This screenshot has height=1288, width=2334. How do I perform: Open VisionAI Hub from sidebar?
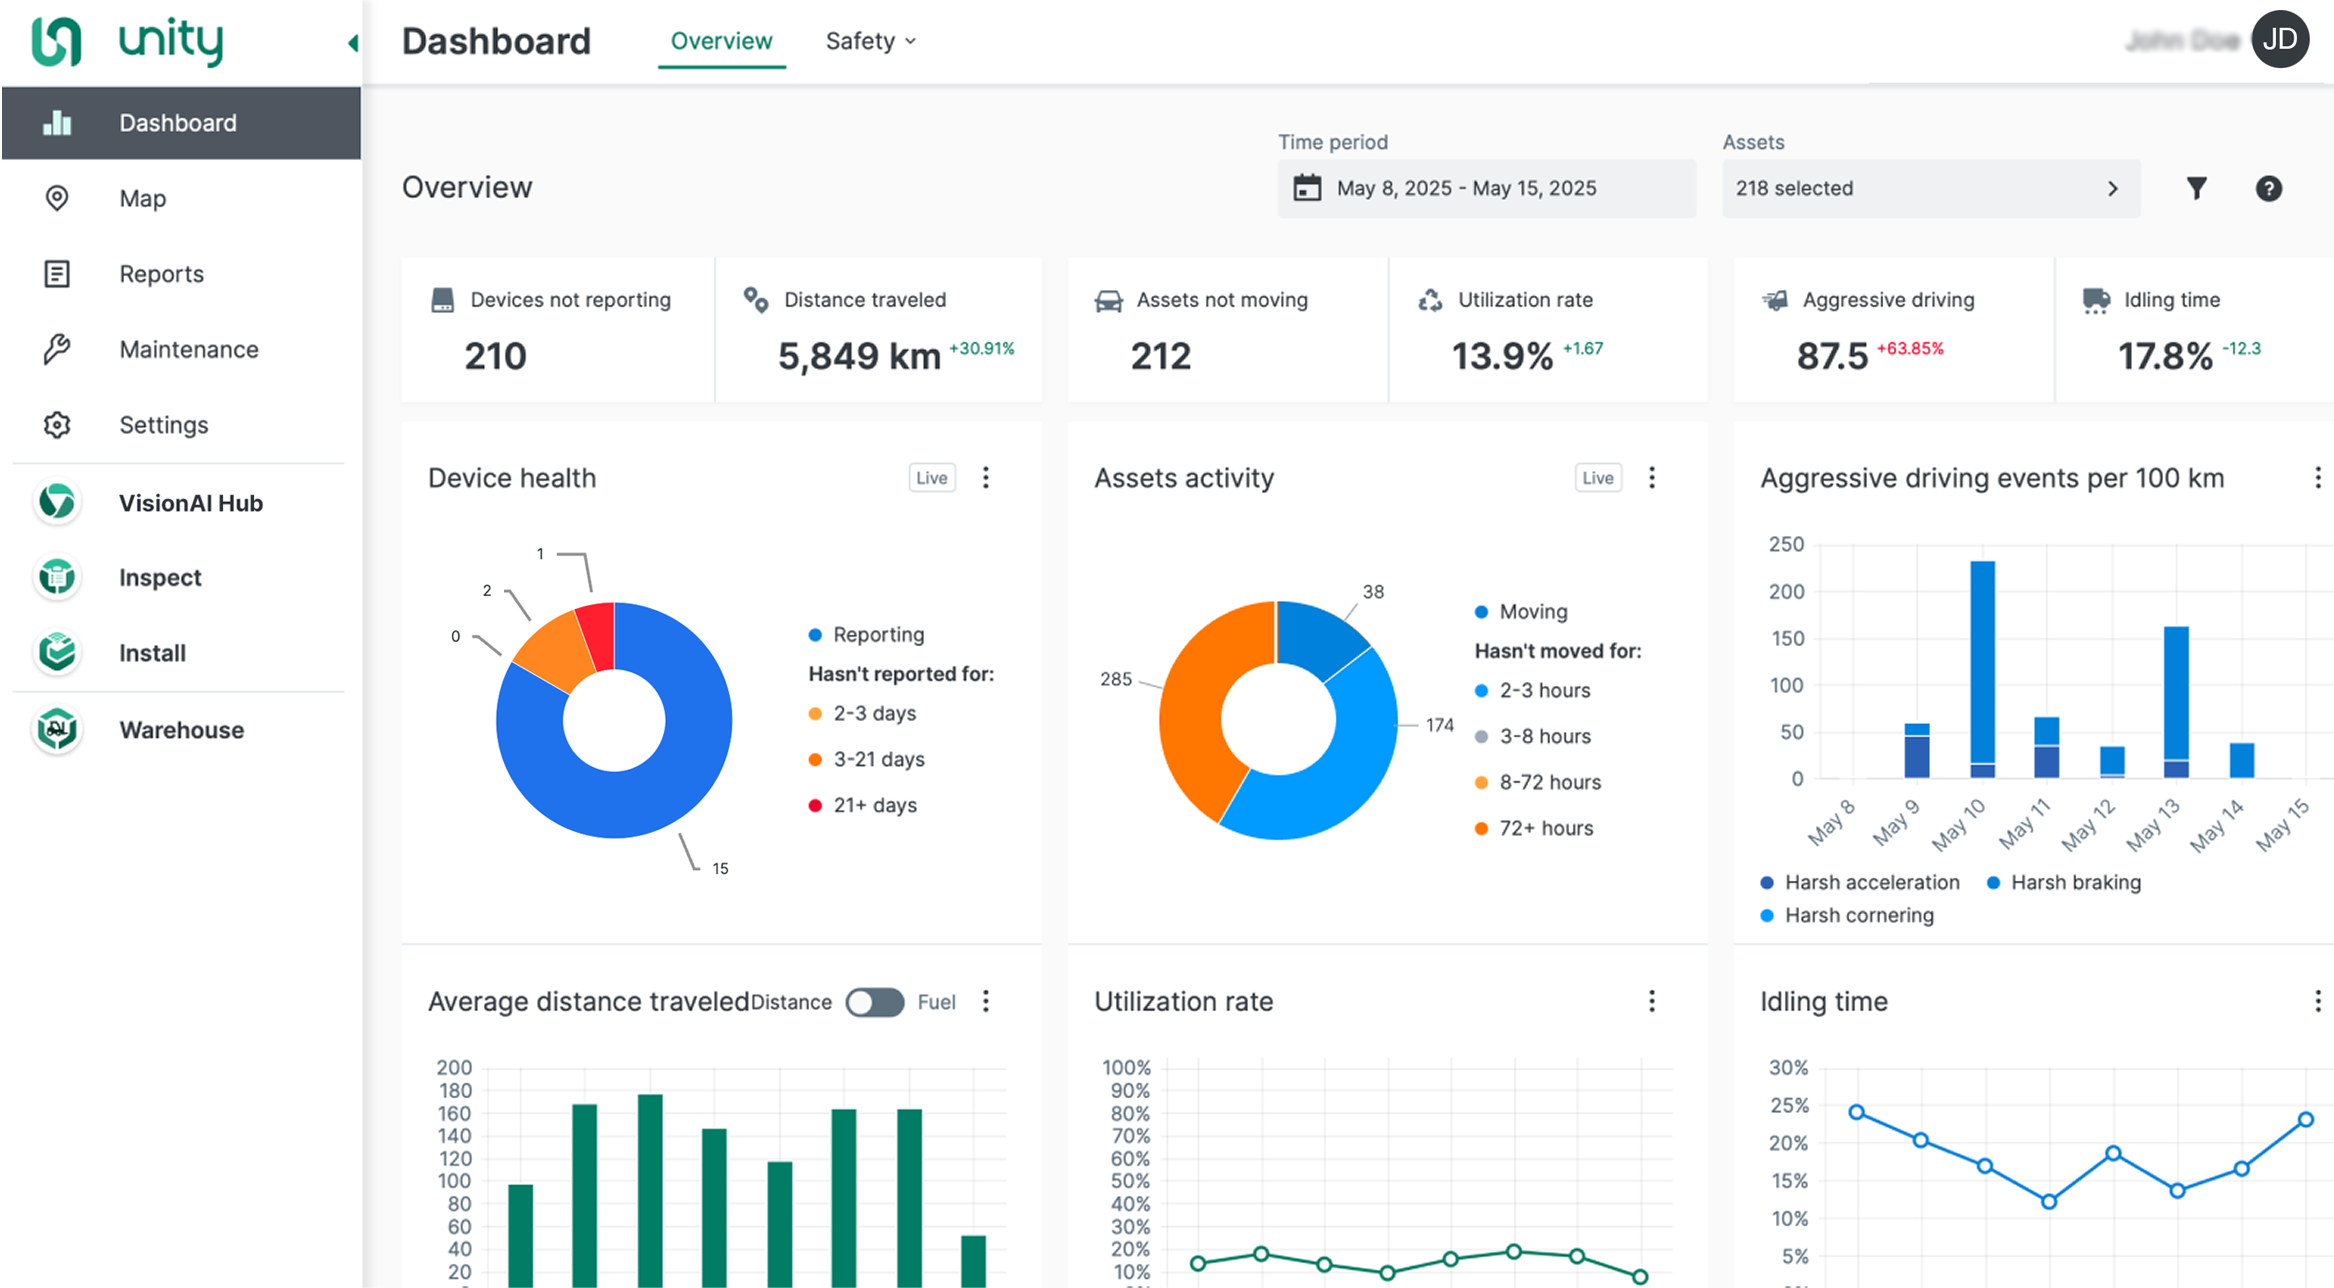point(190,503)
